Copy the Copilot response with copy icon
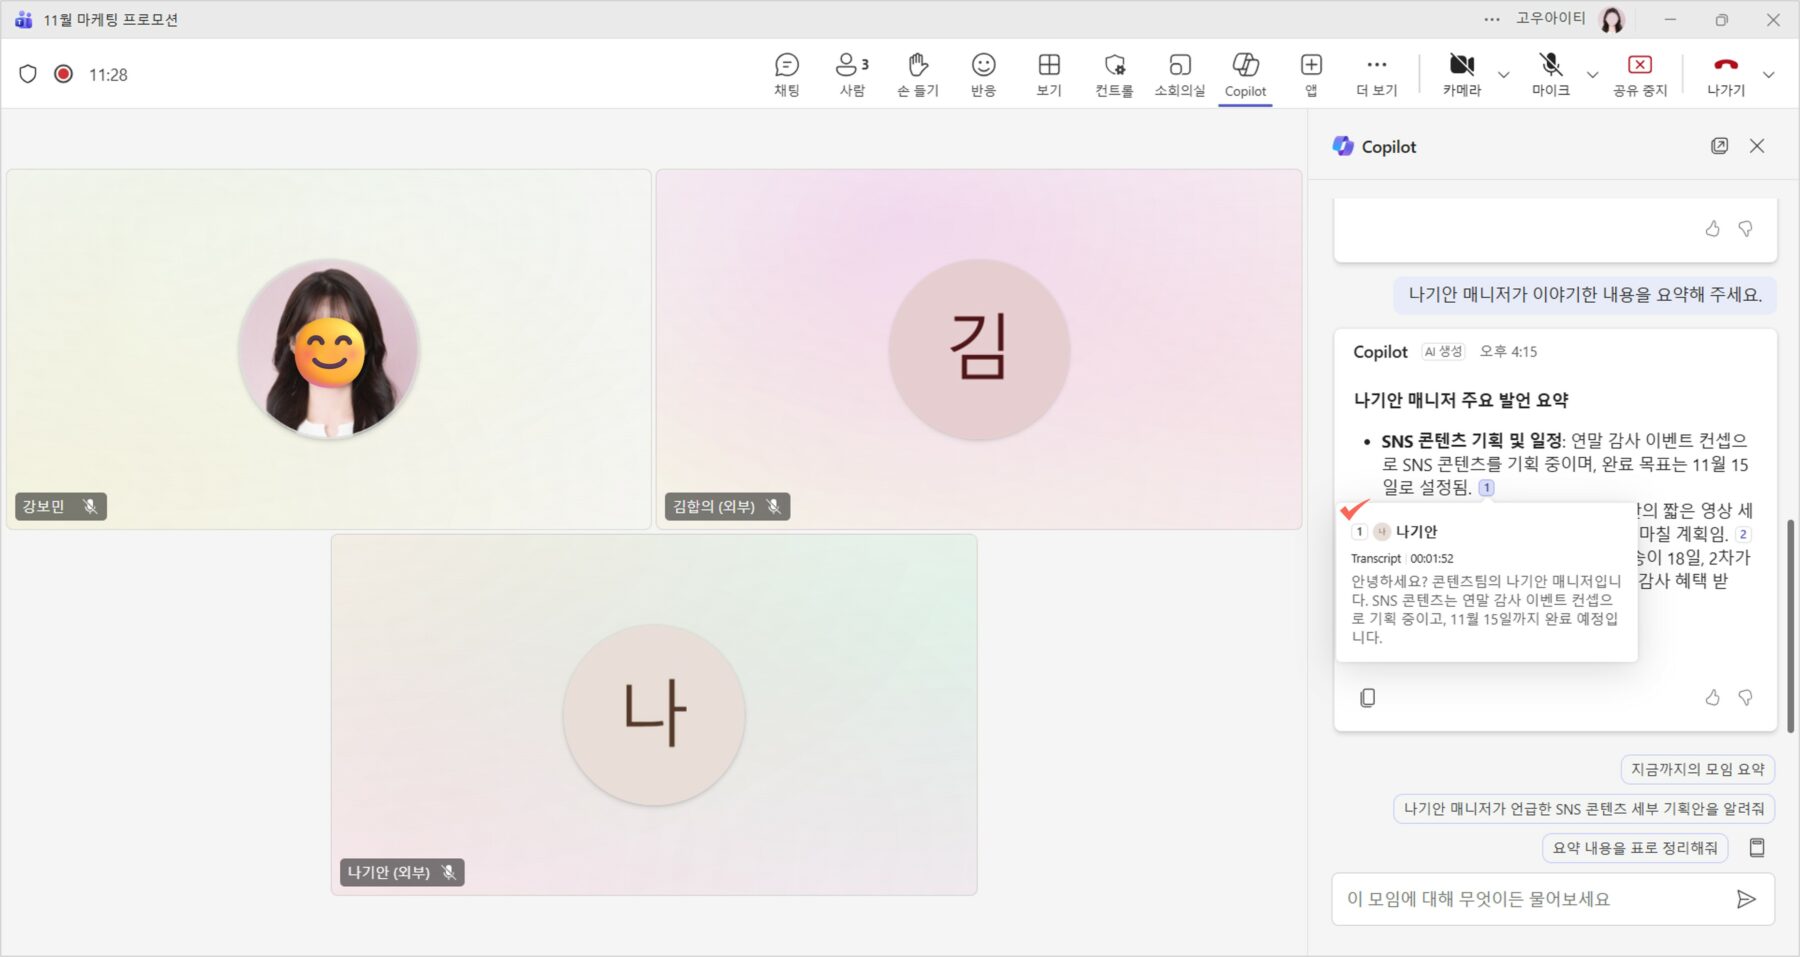The width and height of the screenshot is (1800, 957). pyautogui.click(x=1367, y=697)
